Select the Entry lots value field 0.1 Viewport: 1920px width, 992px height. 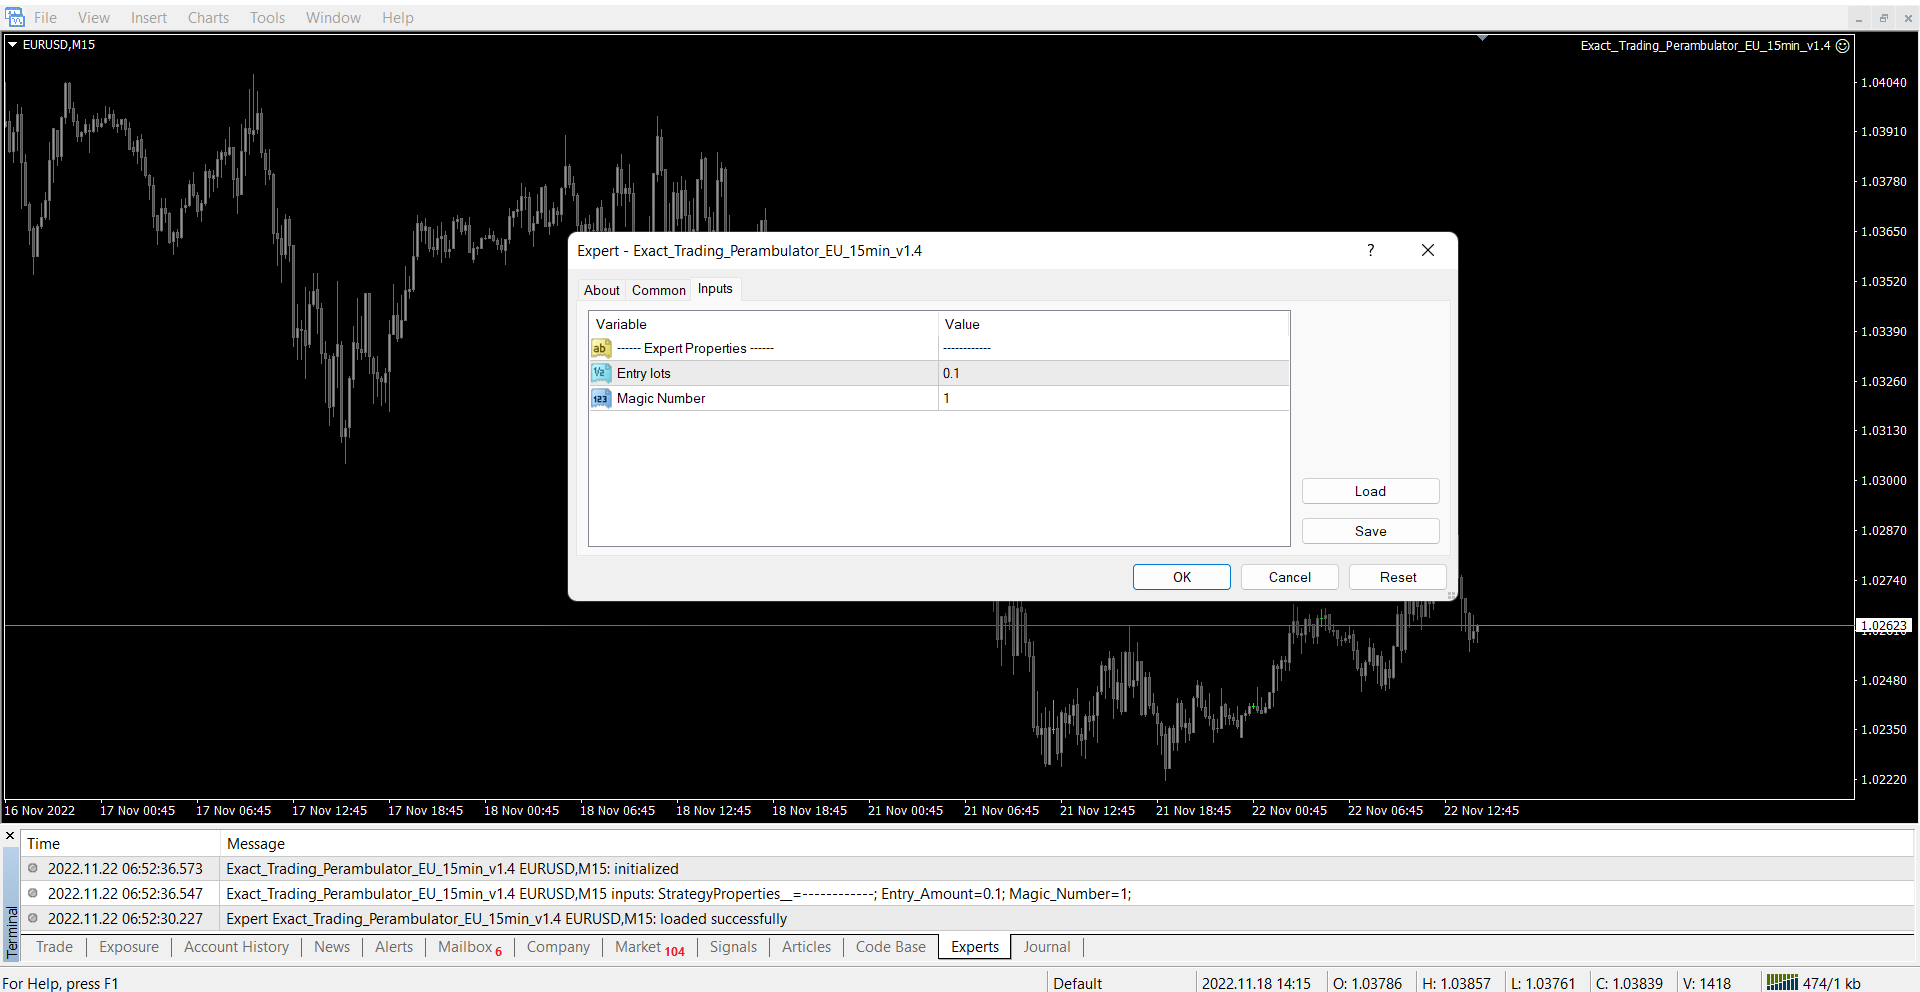[x=1112, y=373]
